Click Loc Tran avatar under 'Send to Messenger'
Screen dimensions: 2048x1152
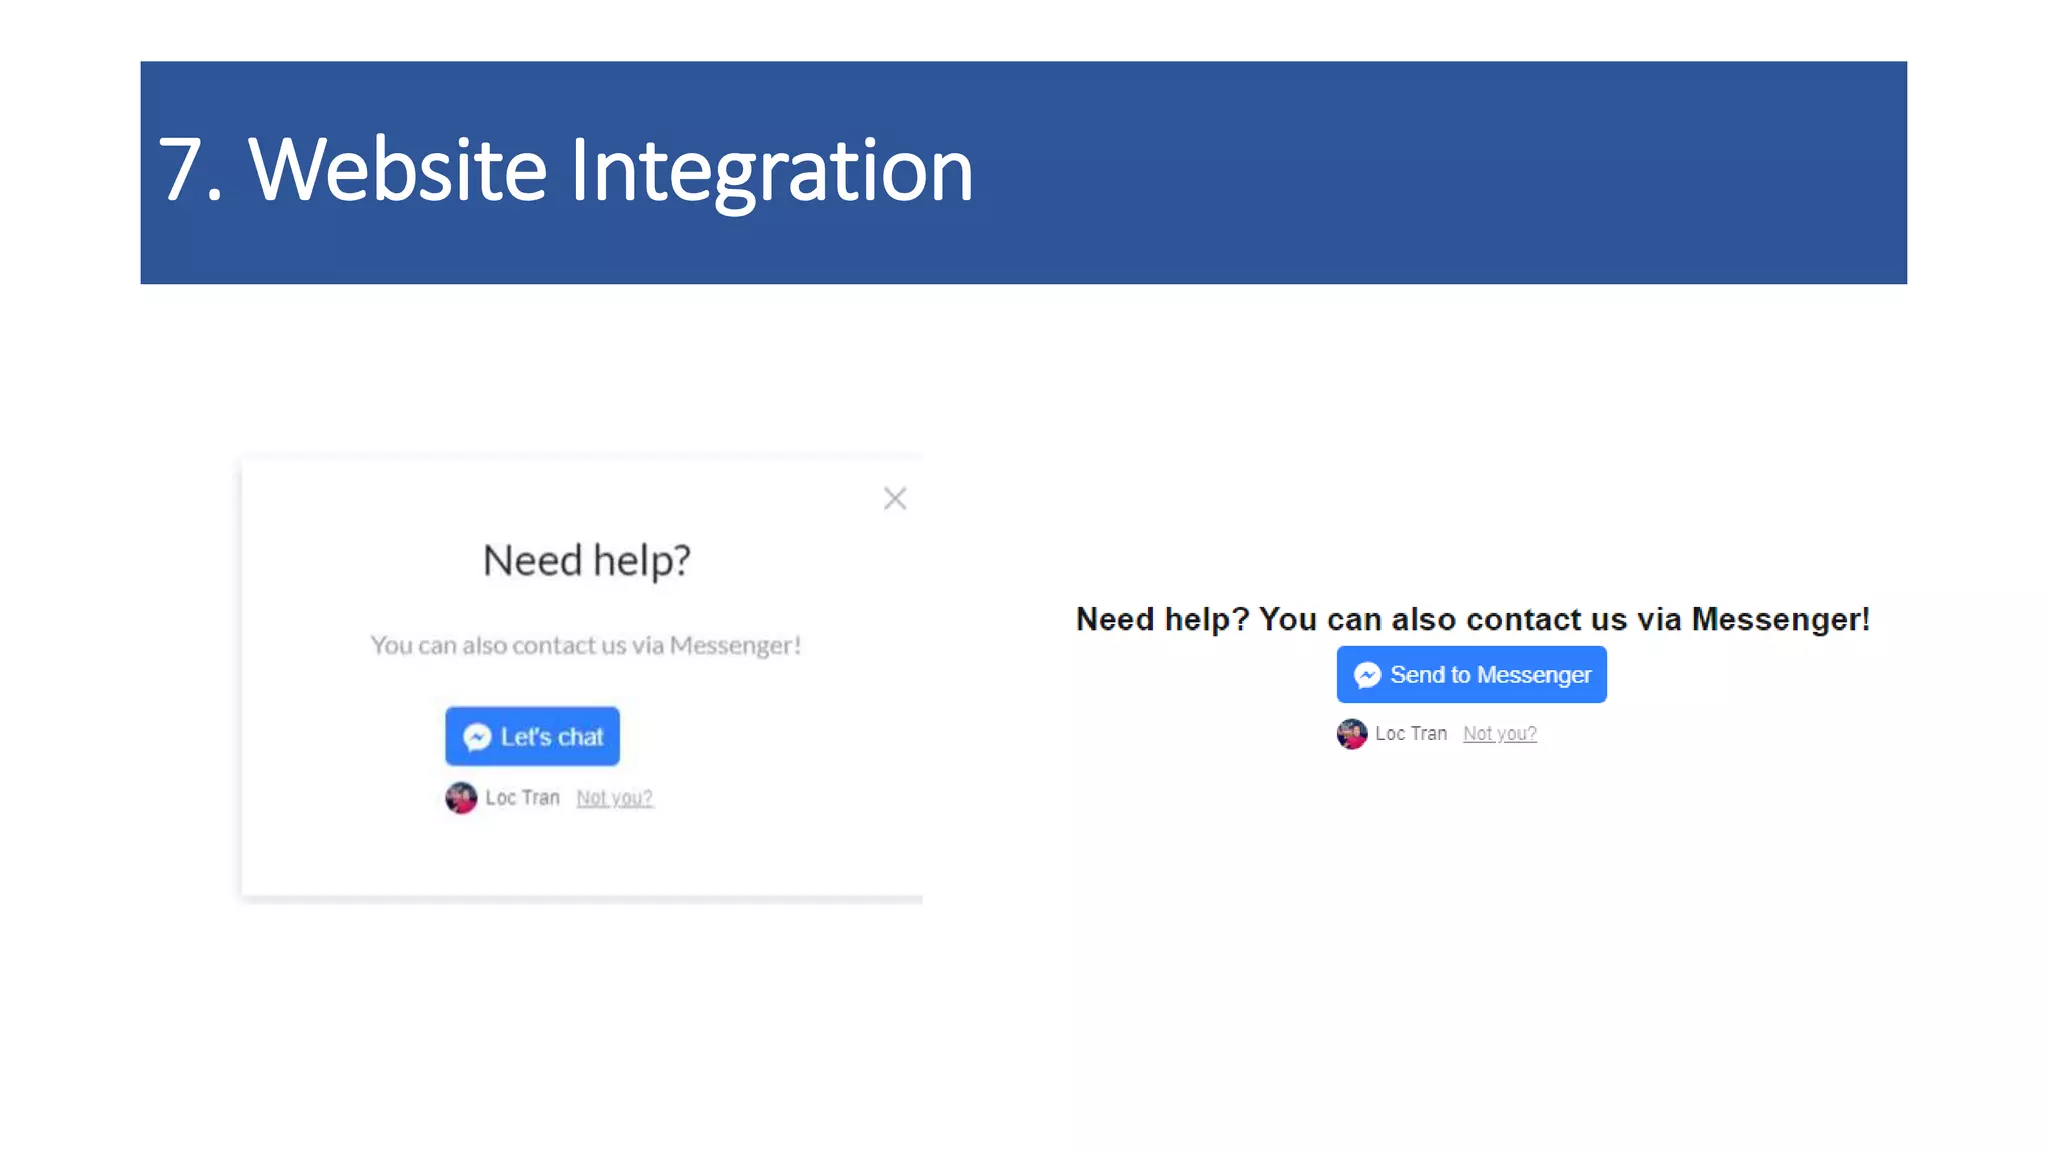(1352, 734)
